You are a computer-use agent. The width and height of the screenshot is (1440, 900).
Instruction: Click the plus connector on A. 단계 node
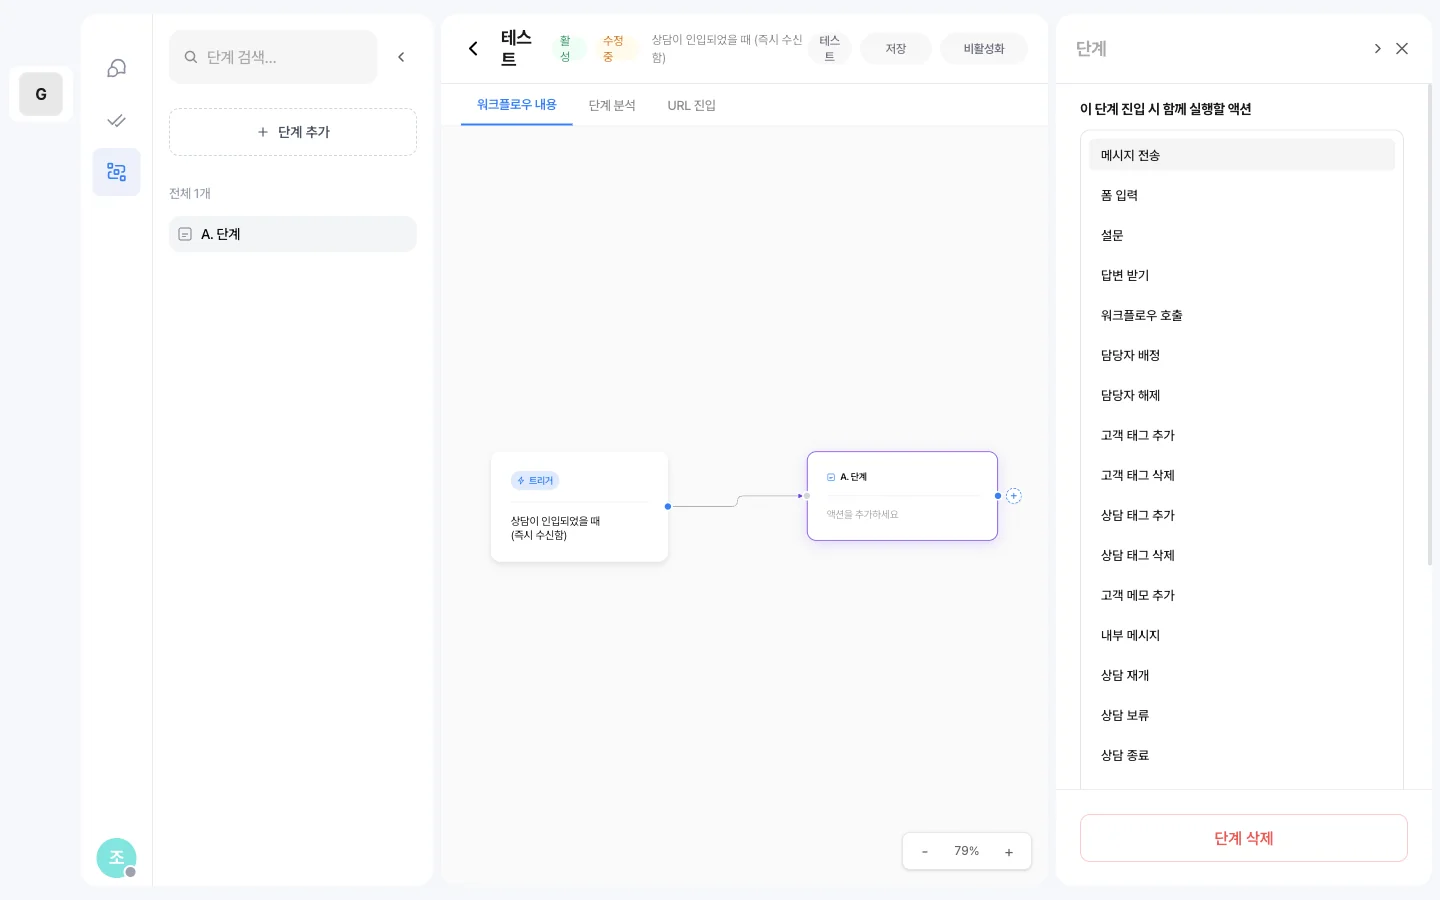(1013, 496)
